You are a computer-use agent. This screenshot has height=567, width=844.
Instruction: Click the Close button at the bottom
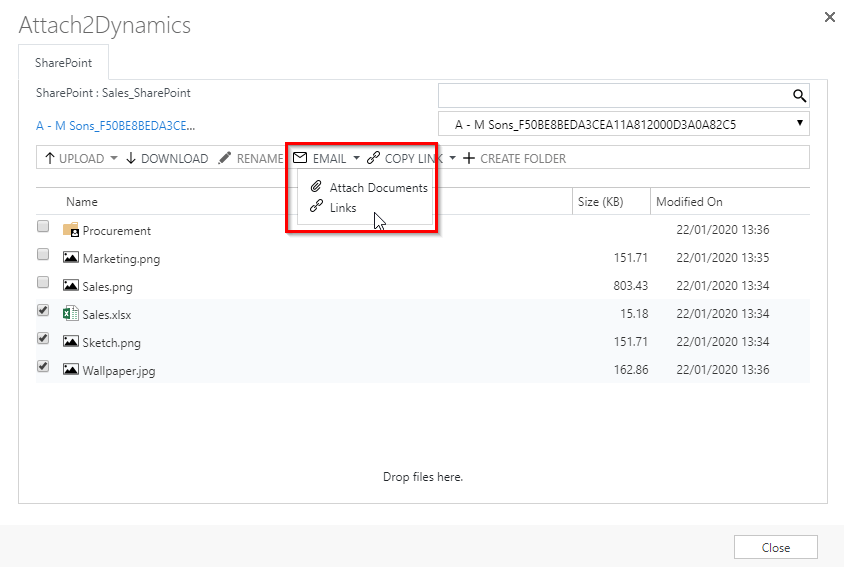click(776, 548)
